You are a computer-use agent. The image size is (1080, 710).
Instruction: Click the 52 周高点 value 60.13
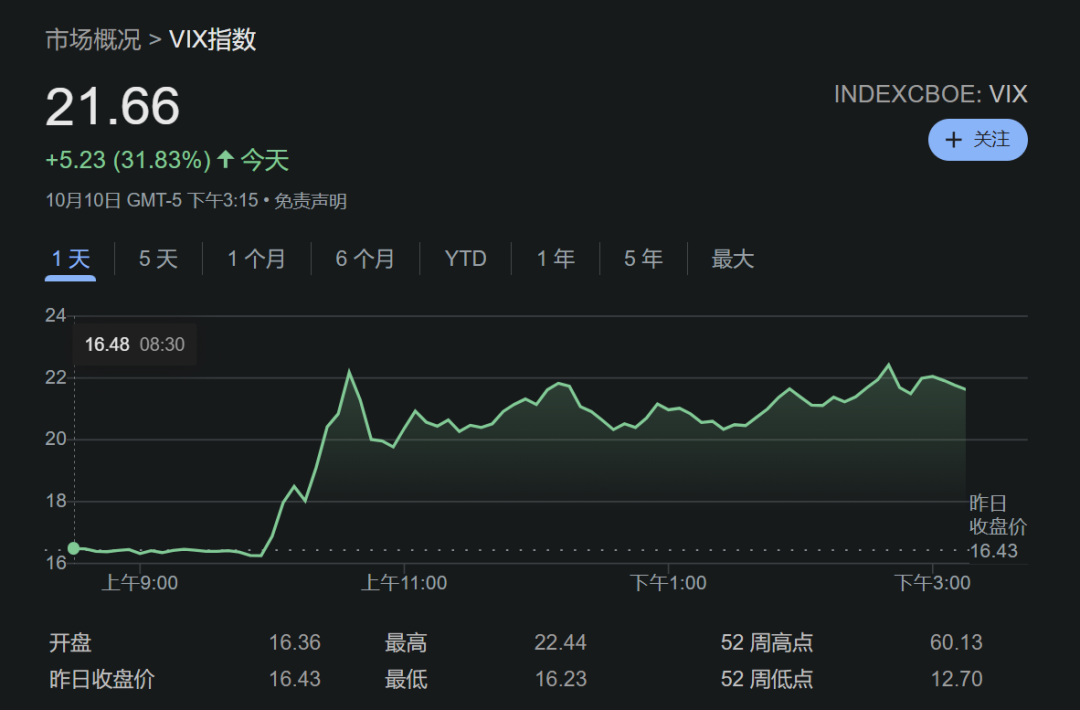(x=959, y=642)
